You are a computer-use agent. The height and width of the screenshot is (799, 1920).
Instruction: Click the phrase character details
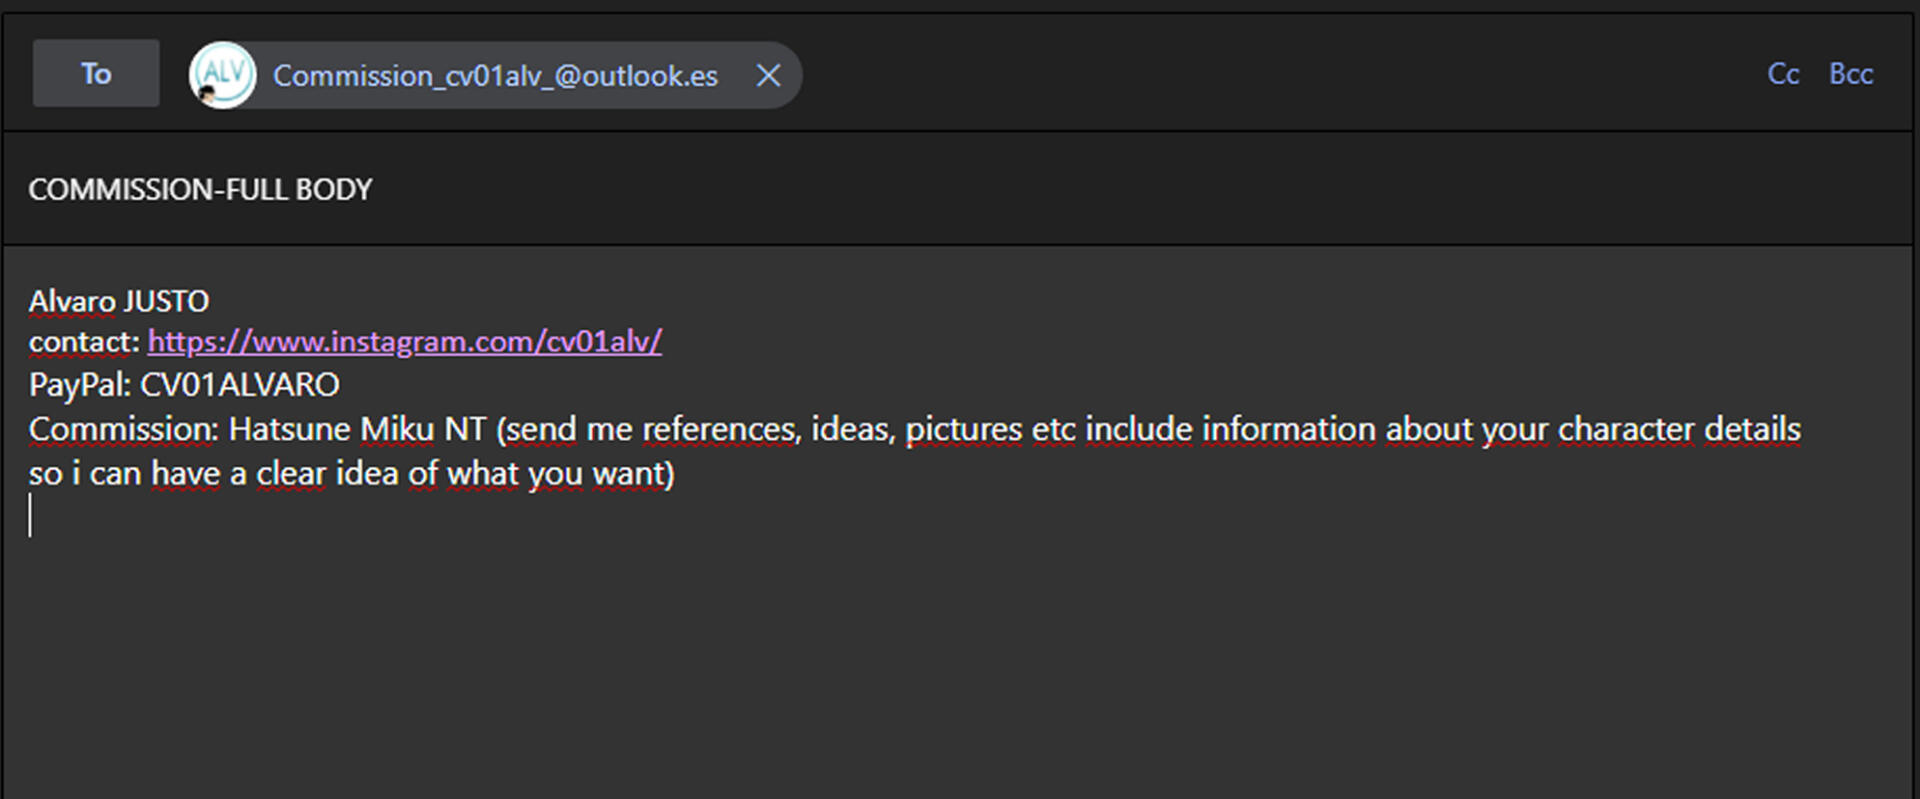pyautogui.click(x=1679, y=429)
